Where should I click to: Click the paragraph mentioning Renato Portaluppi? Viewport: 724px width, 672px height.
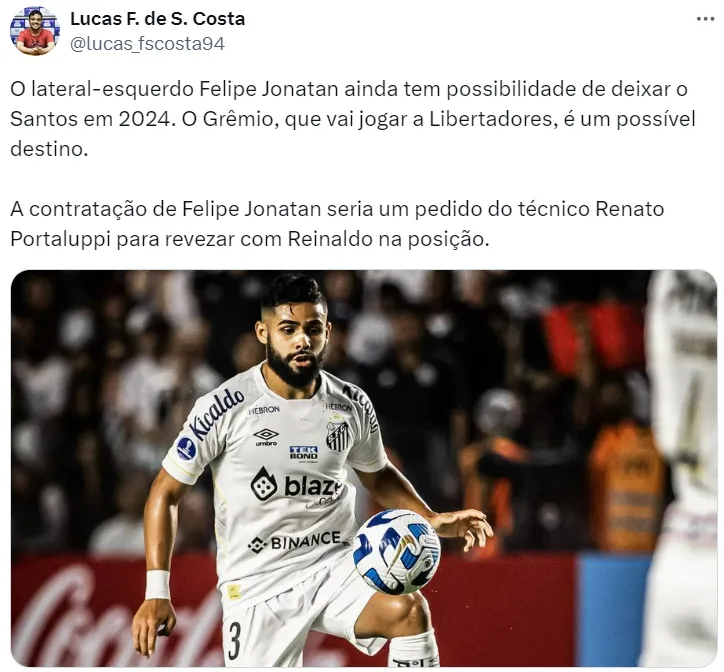(x=337, y=224)
